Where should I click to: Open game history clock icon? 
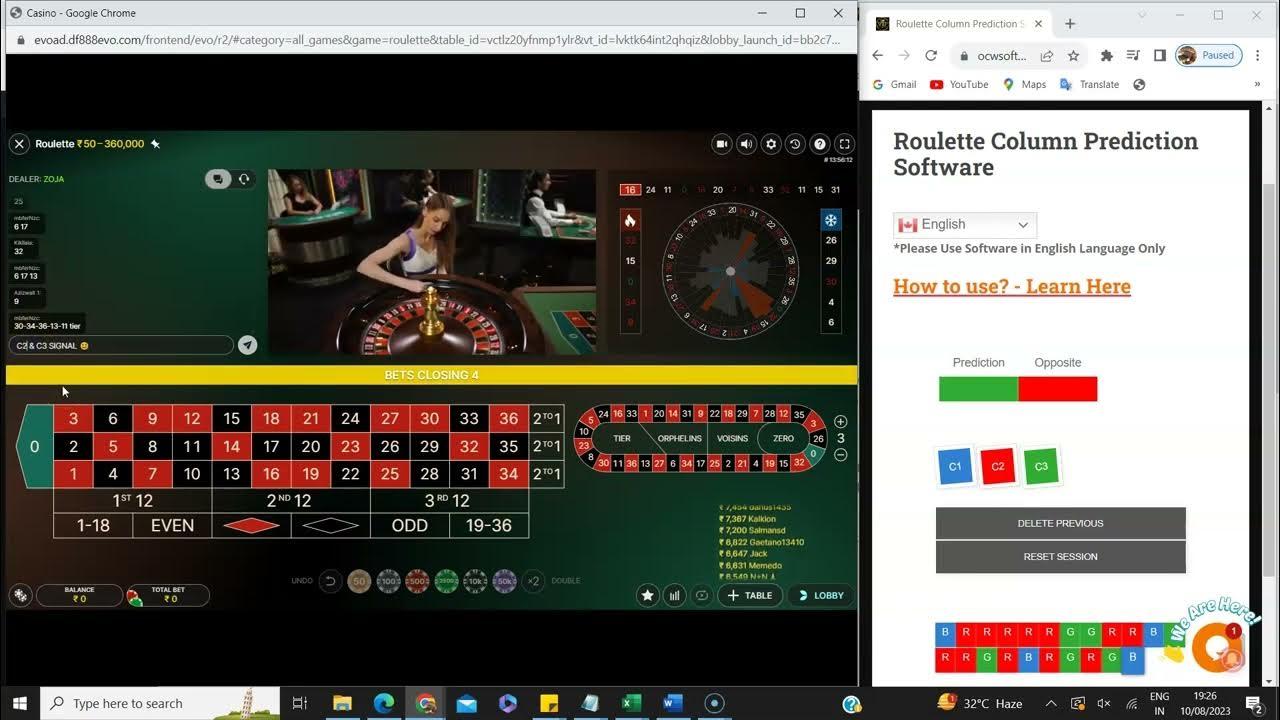click(795, 144)
